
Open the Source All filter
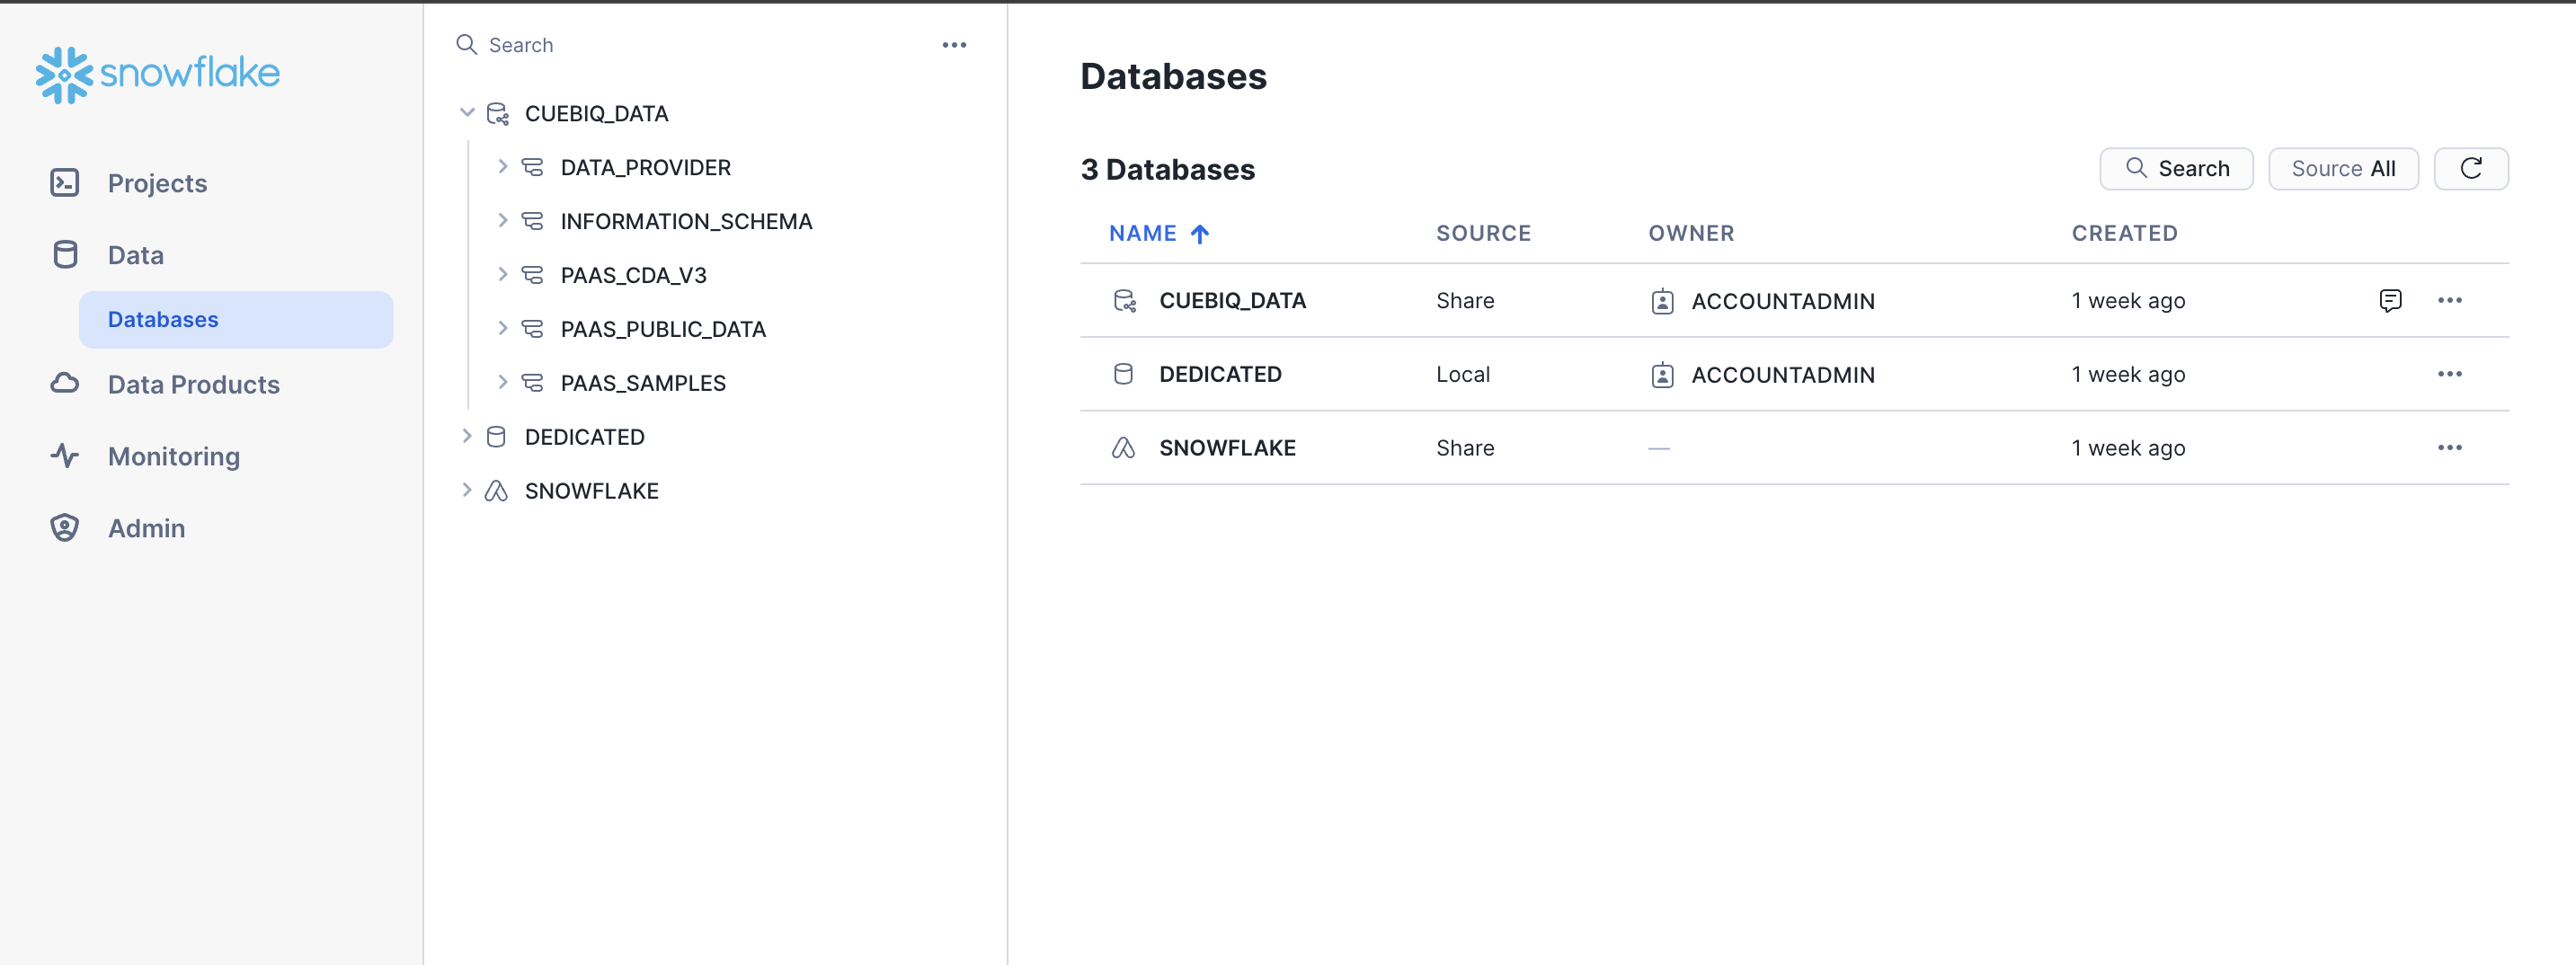pyautogui.click(x=2343, y=168)
